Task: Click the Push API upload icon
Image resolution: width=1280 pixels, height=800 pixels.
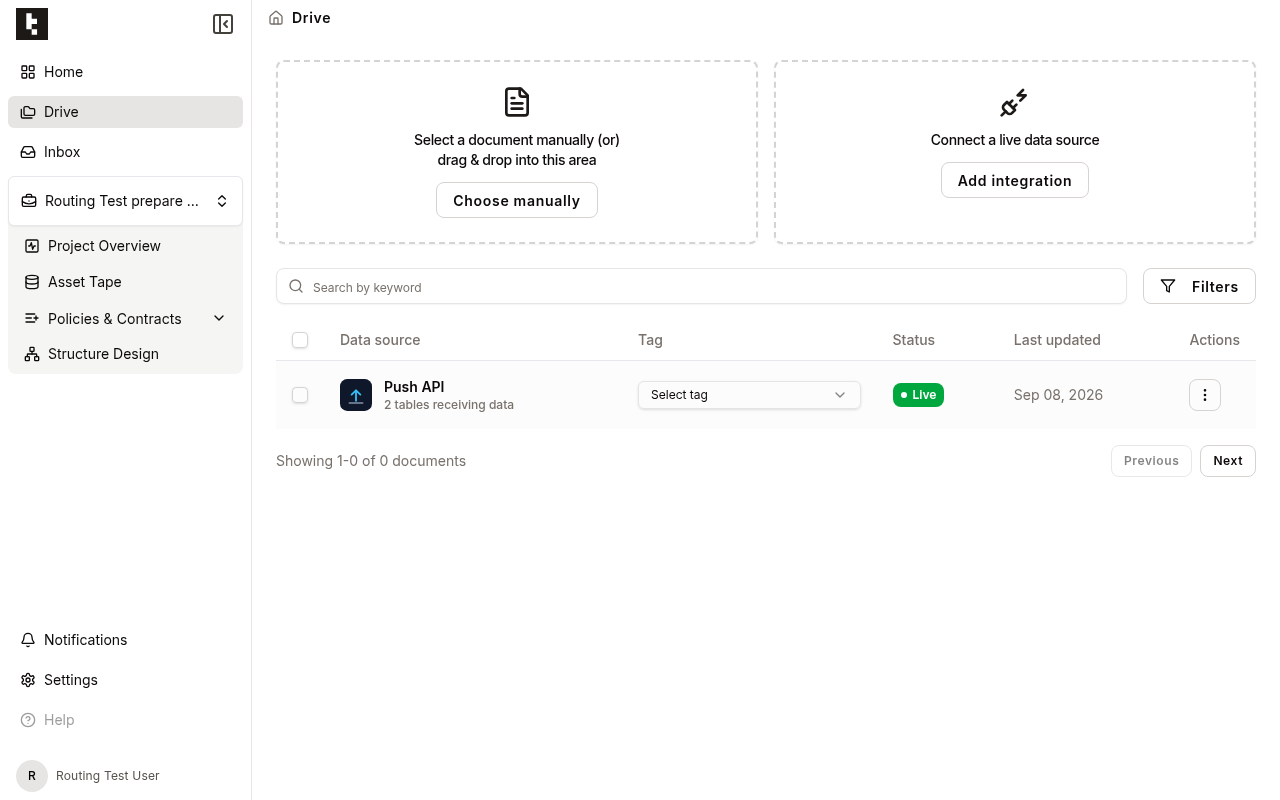Action: (356, 395)
